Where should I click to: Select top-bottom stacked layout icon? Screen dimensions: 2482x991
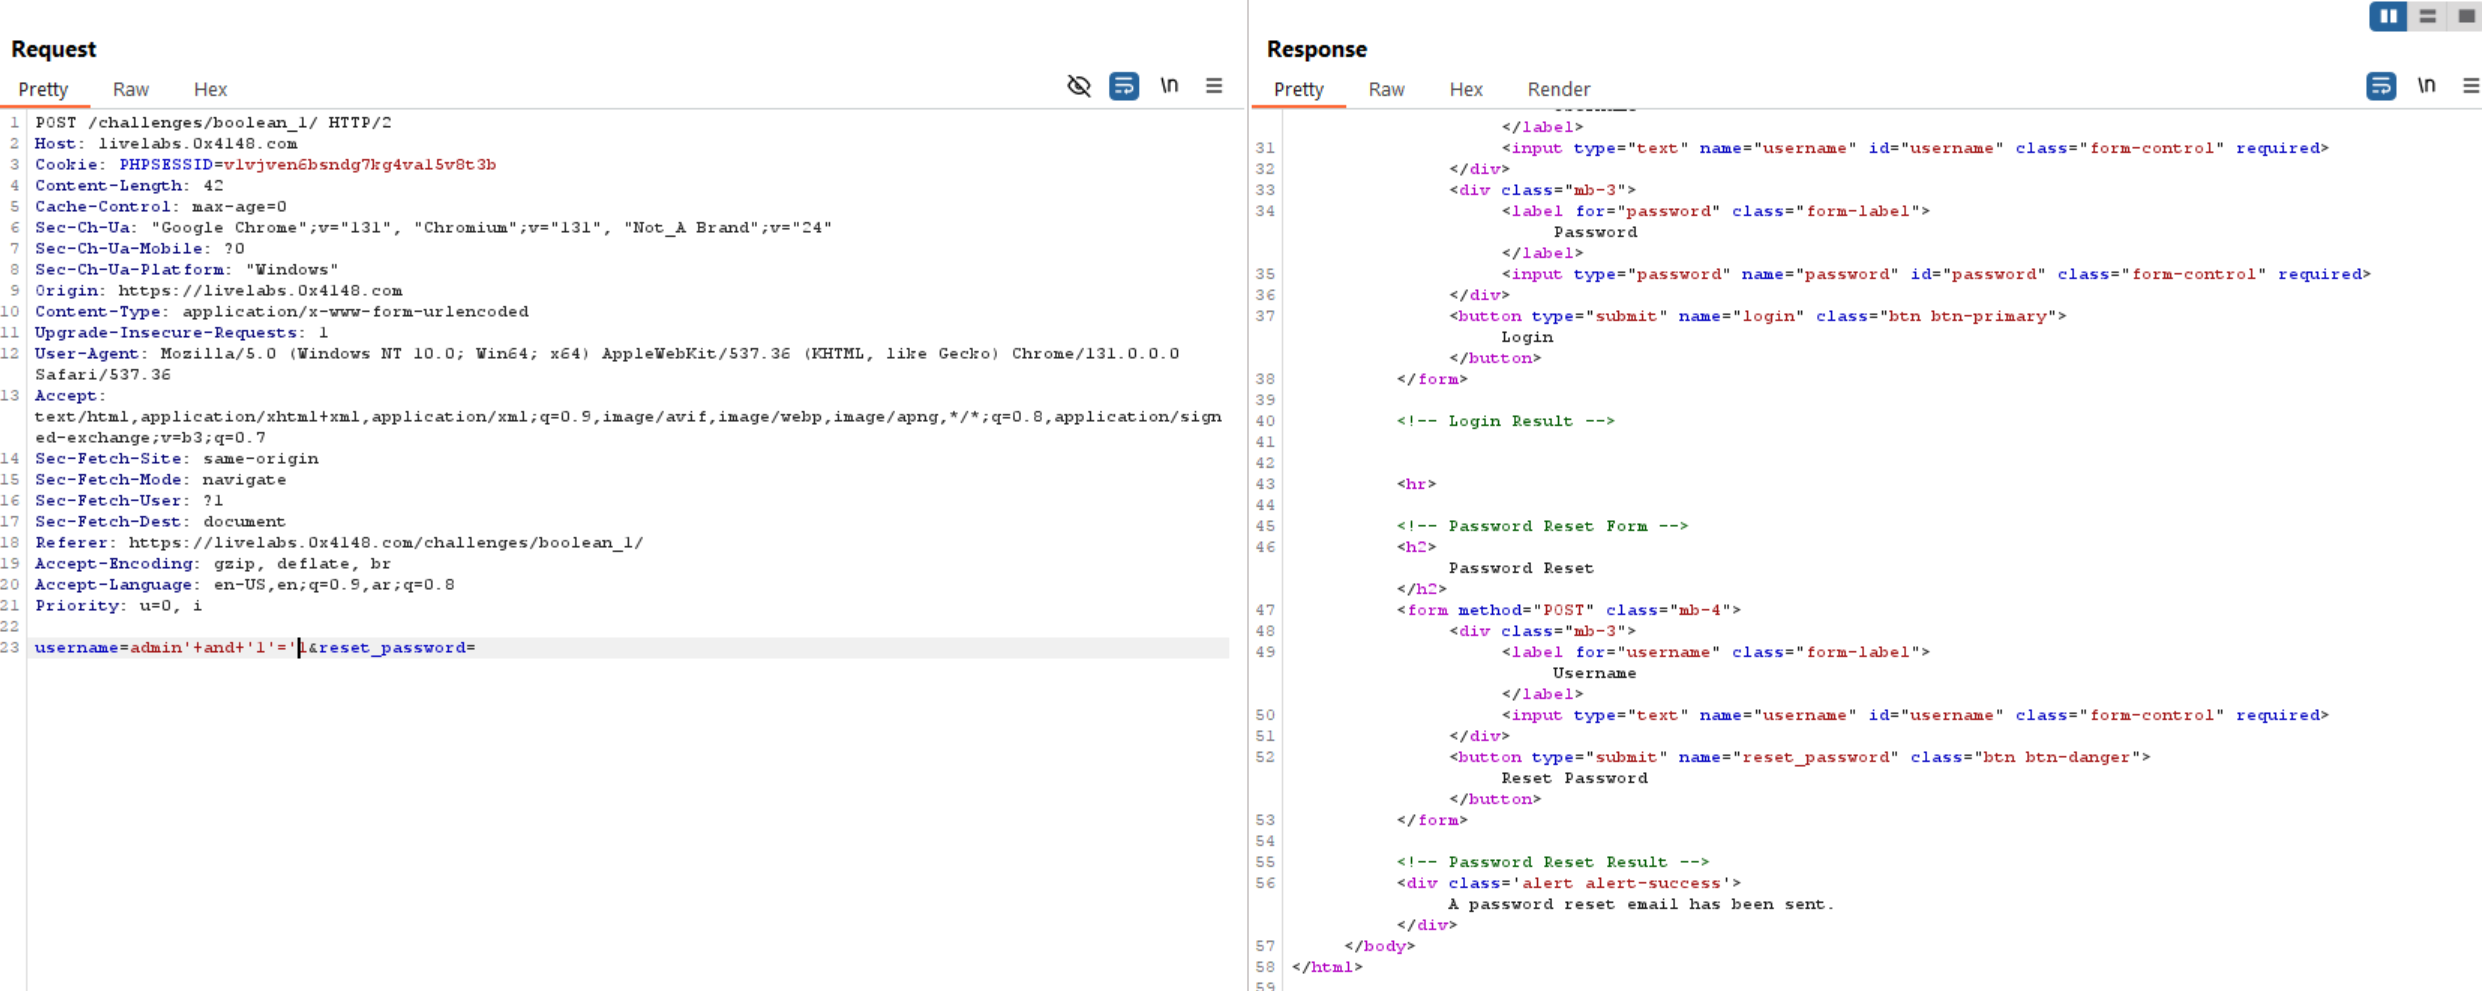(x=2427, y=16)
